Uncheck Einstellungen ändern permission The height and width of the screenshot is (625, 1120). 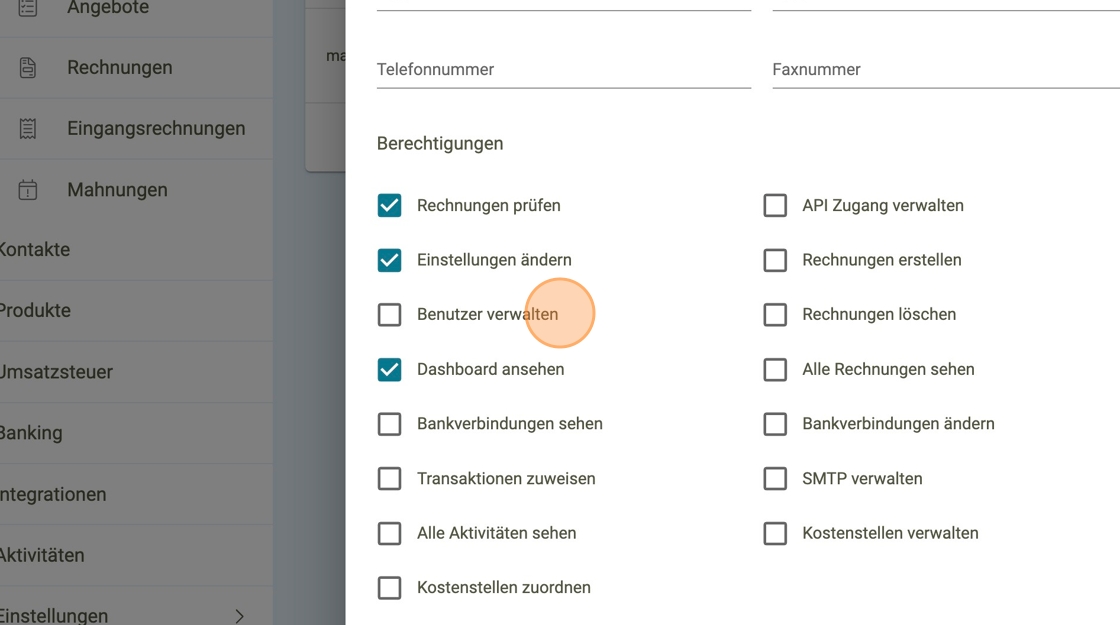389,260
